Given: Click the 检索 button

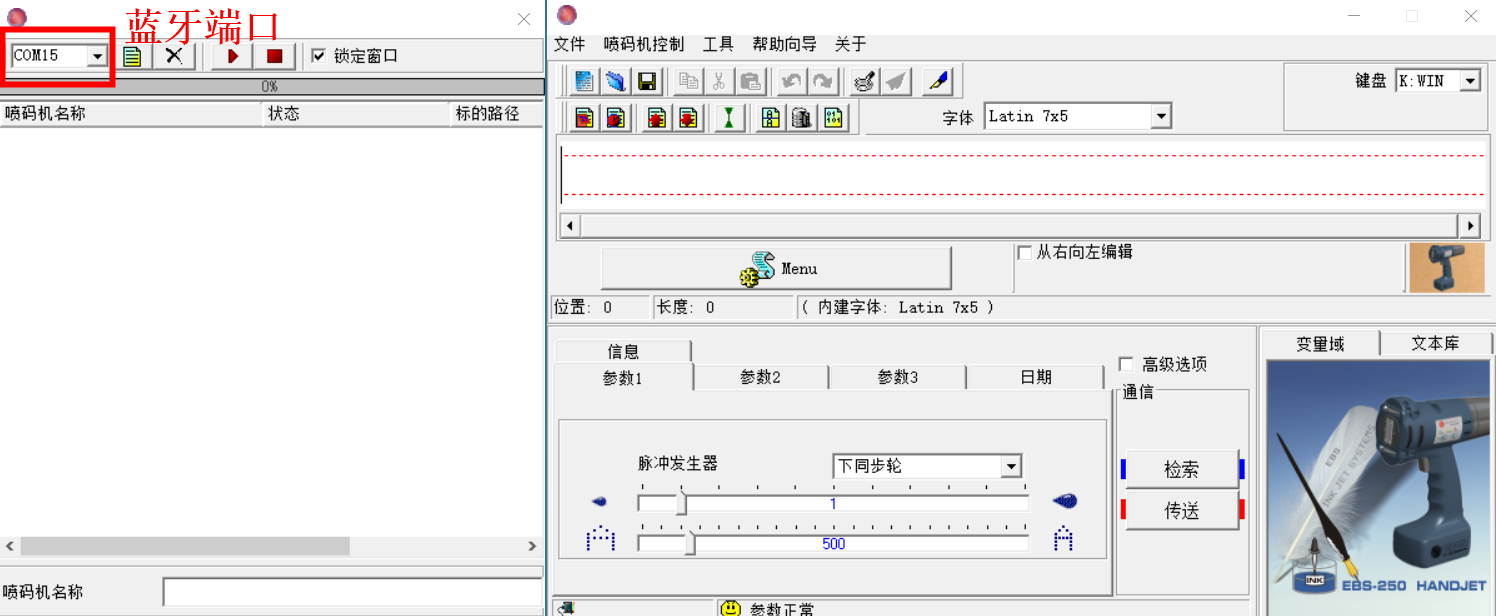Looking at the screenshot, I should point(1181,469).
